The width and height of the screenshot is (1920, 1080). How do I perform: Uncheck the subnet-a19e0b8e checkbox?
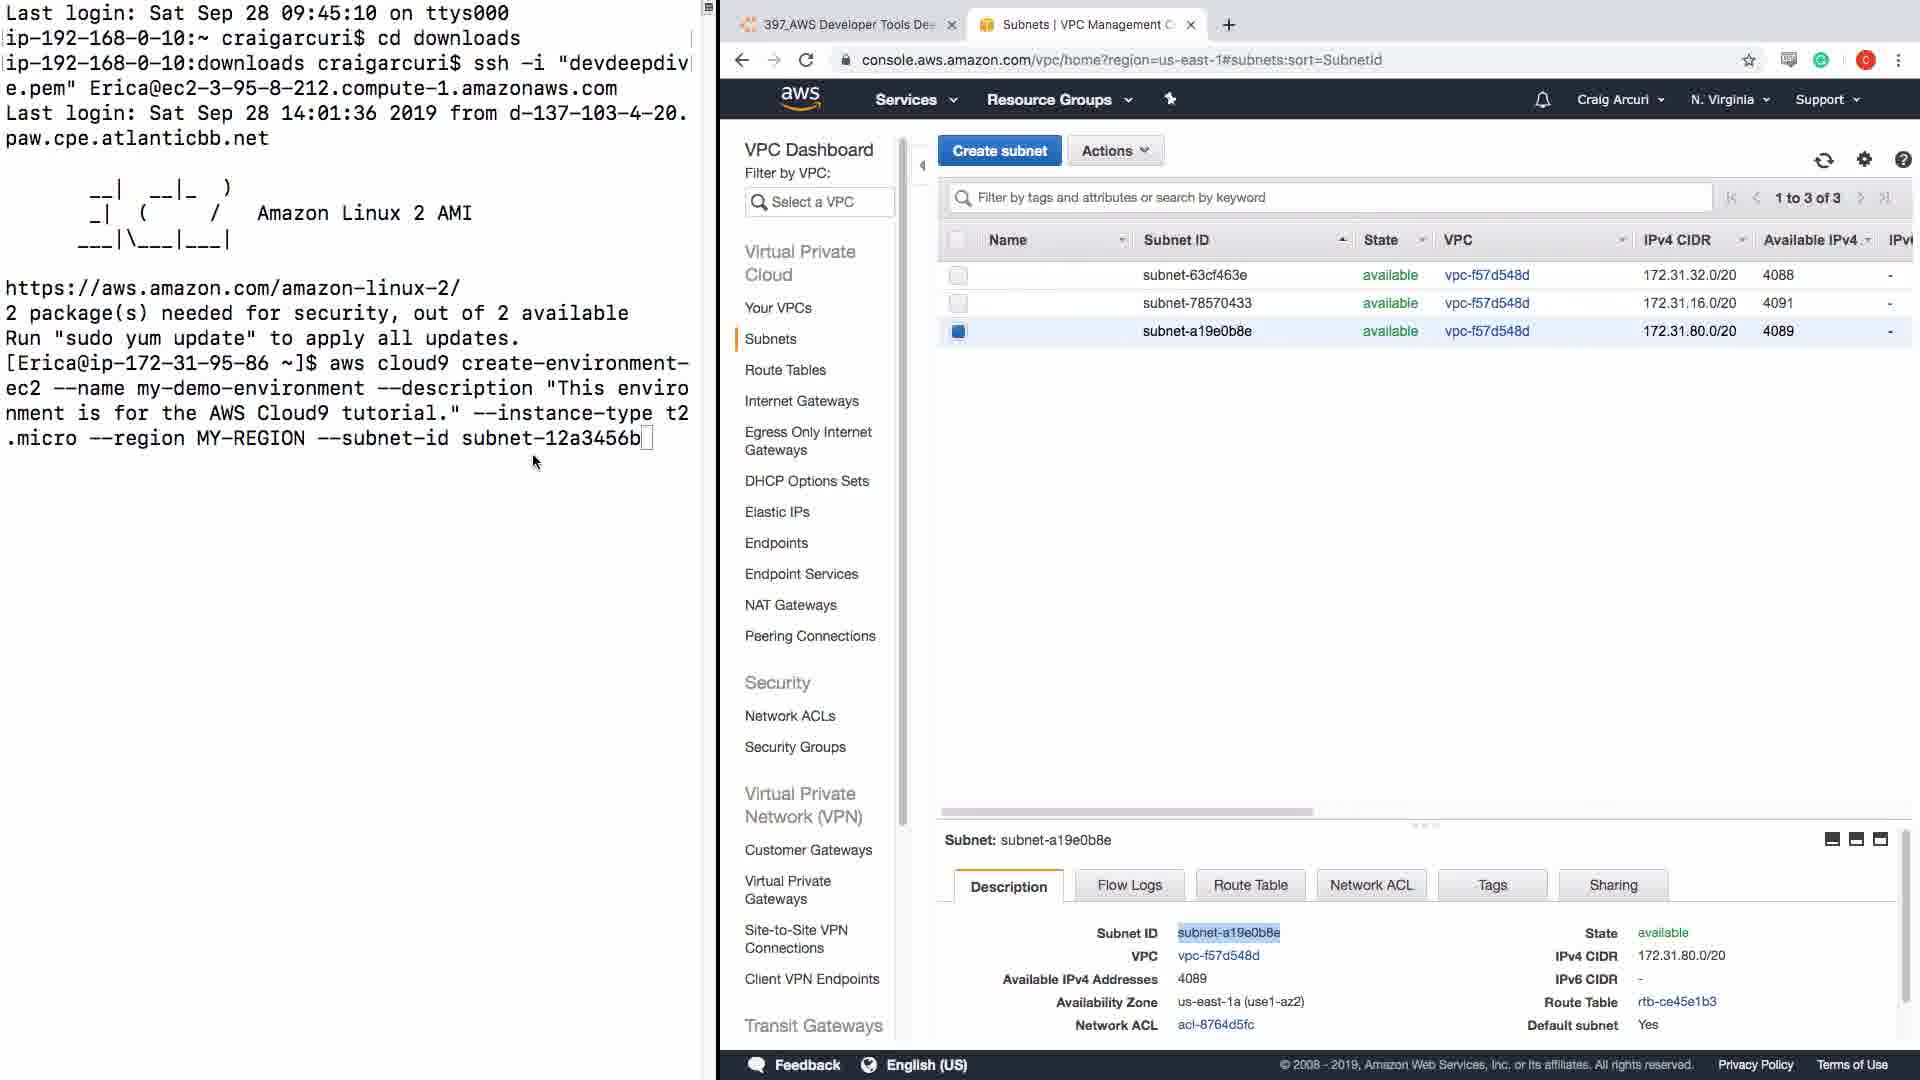[958, 331]
